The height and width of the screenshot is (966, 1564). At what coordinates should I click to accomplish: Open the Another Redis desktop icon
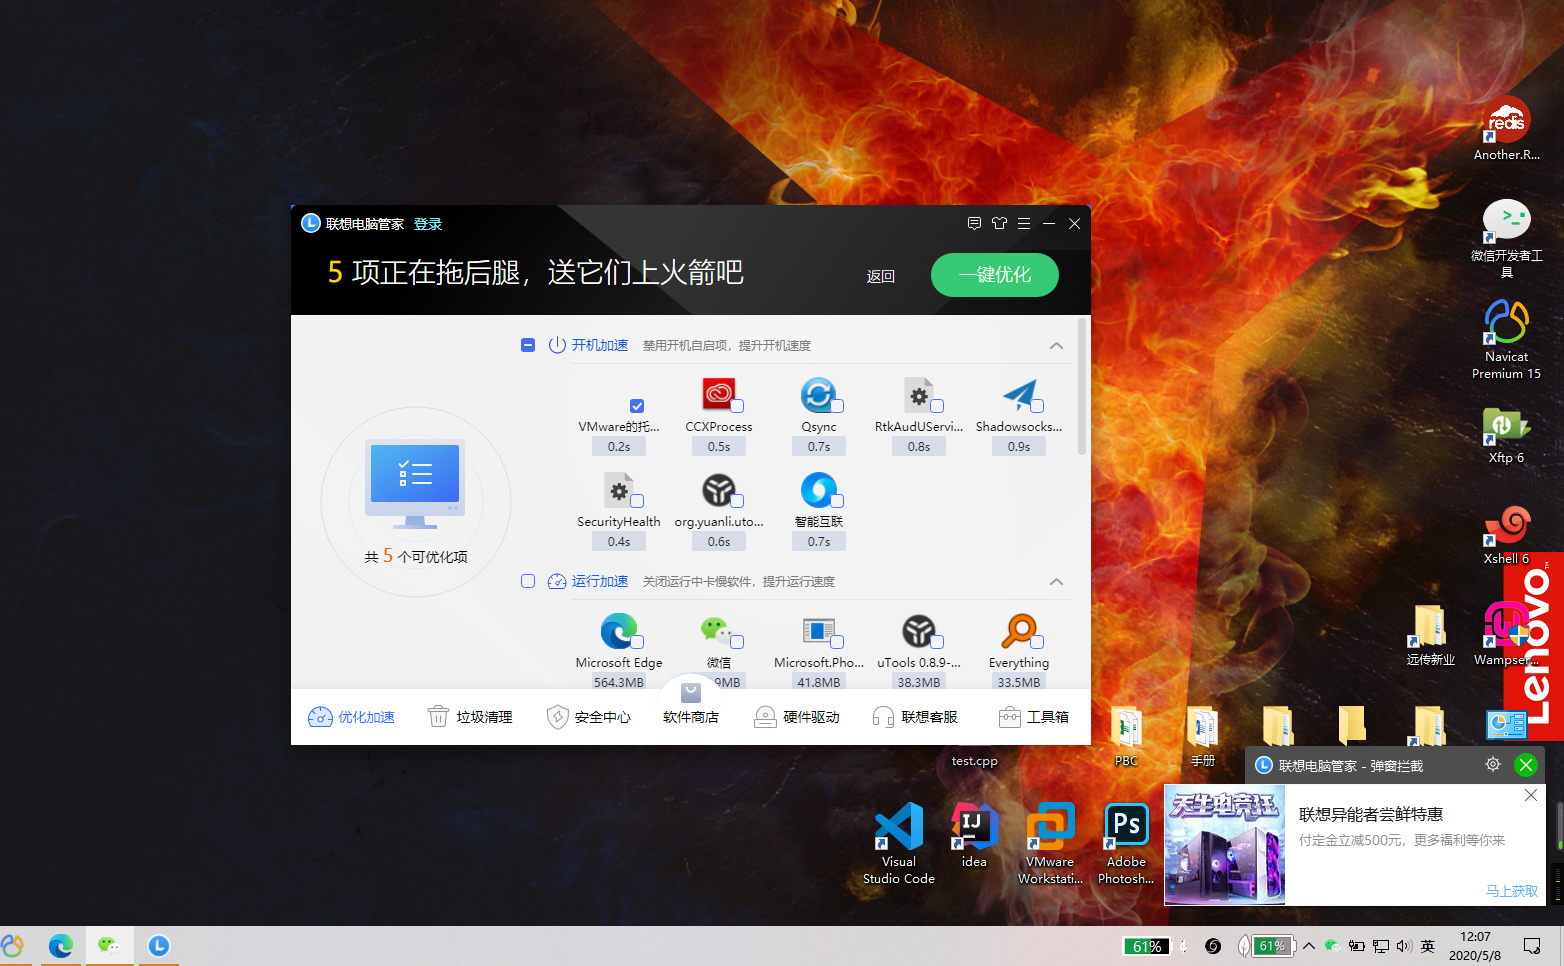(1506, 128)
